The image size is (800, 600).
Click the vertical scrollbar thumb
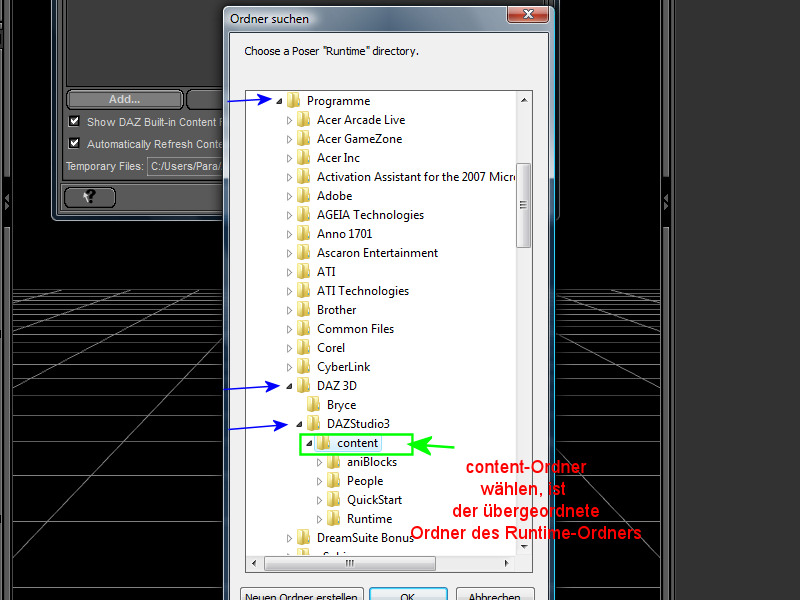pos(523,205)
